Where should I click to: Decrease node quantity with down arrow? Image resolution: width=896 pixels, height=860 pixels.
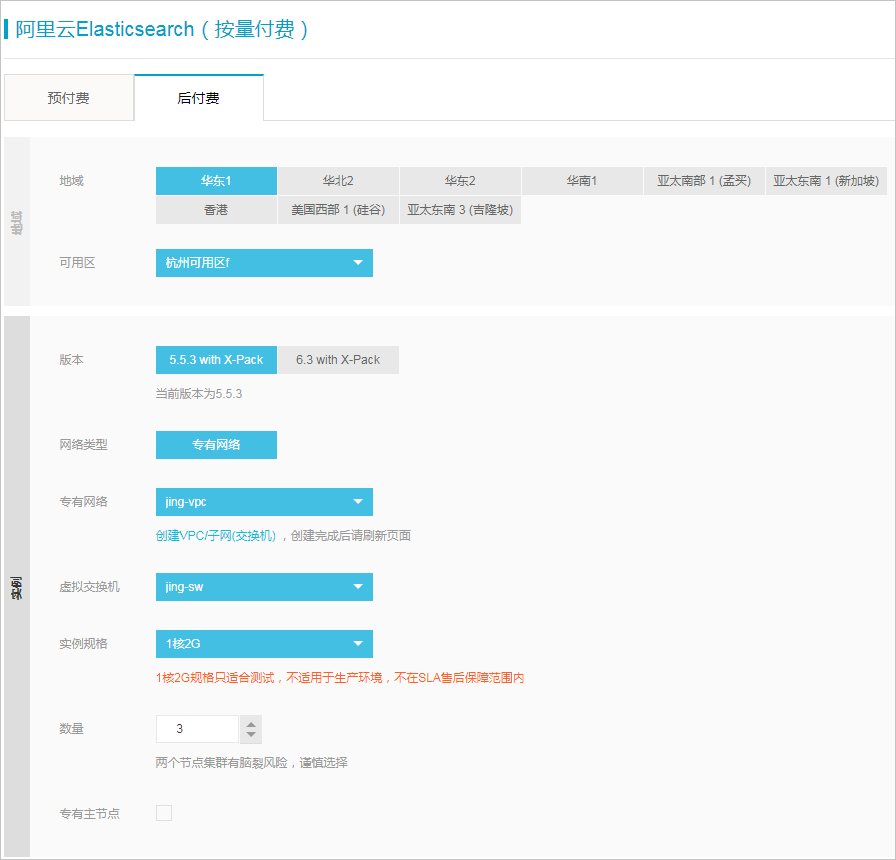pyautogui.click(x=251, y=735)
